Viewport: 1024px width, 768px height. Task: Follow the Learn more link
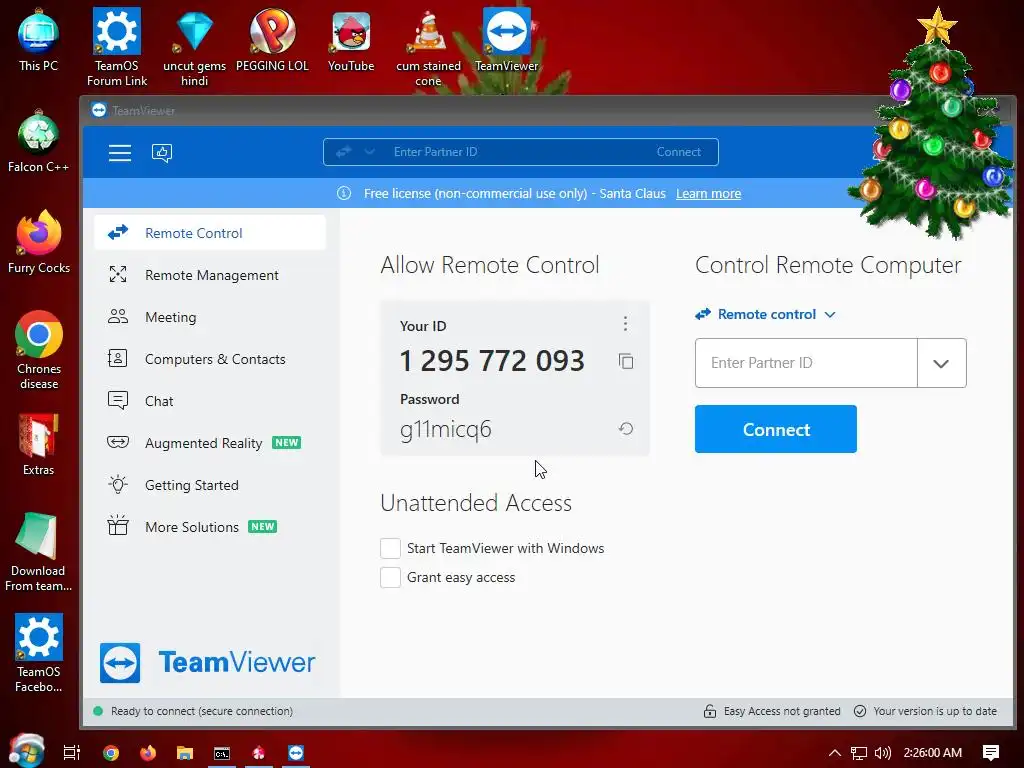click(708, 193)
